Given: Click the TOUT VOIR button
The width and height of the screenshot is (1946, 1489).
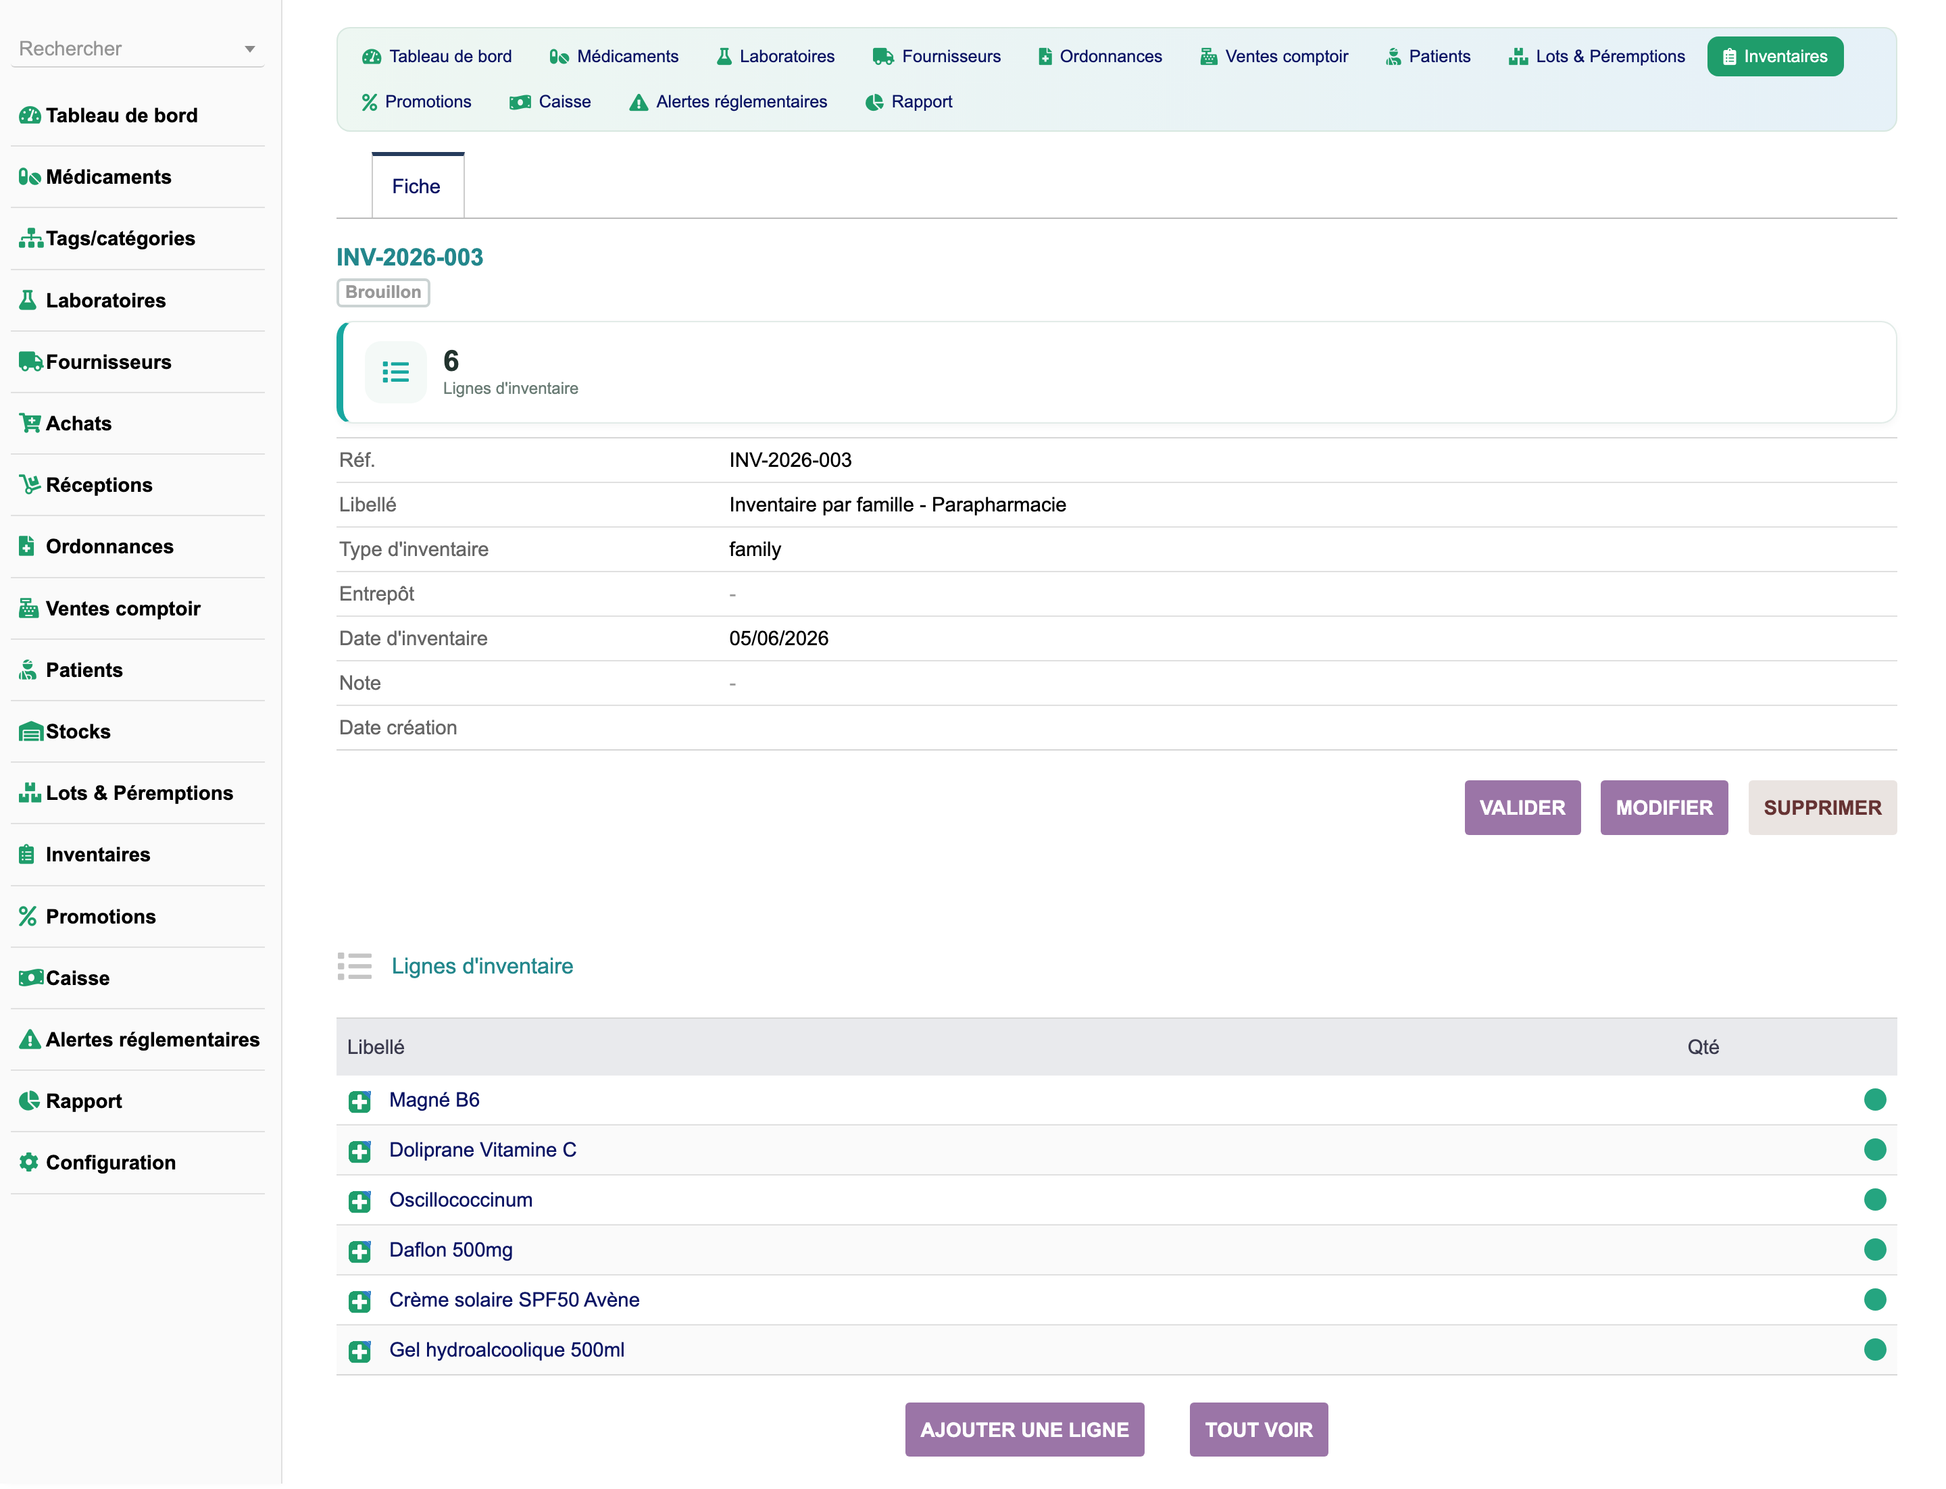Looking at the screenshot, I should pyautogui.click(x=1258, y=1430).
